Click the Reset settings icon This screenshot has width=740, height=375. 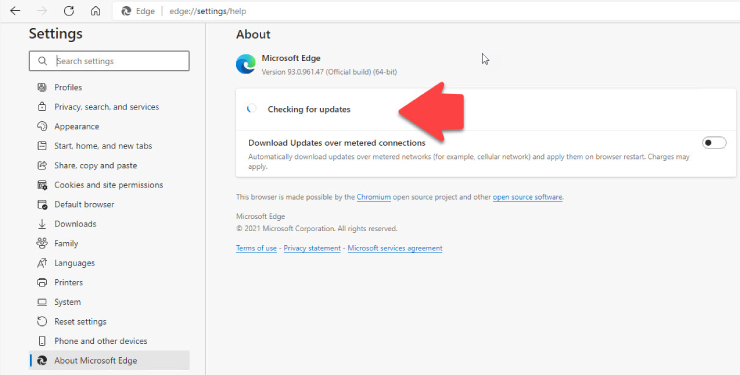tap(42, 321)
